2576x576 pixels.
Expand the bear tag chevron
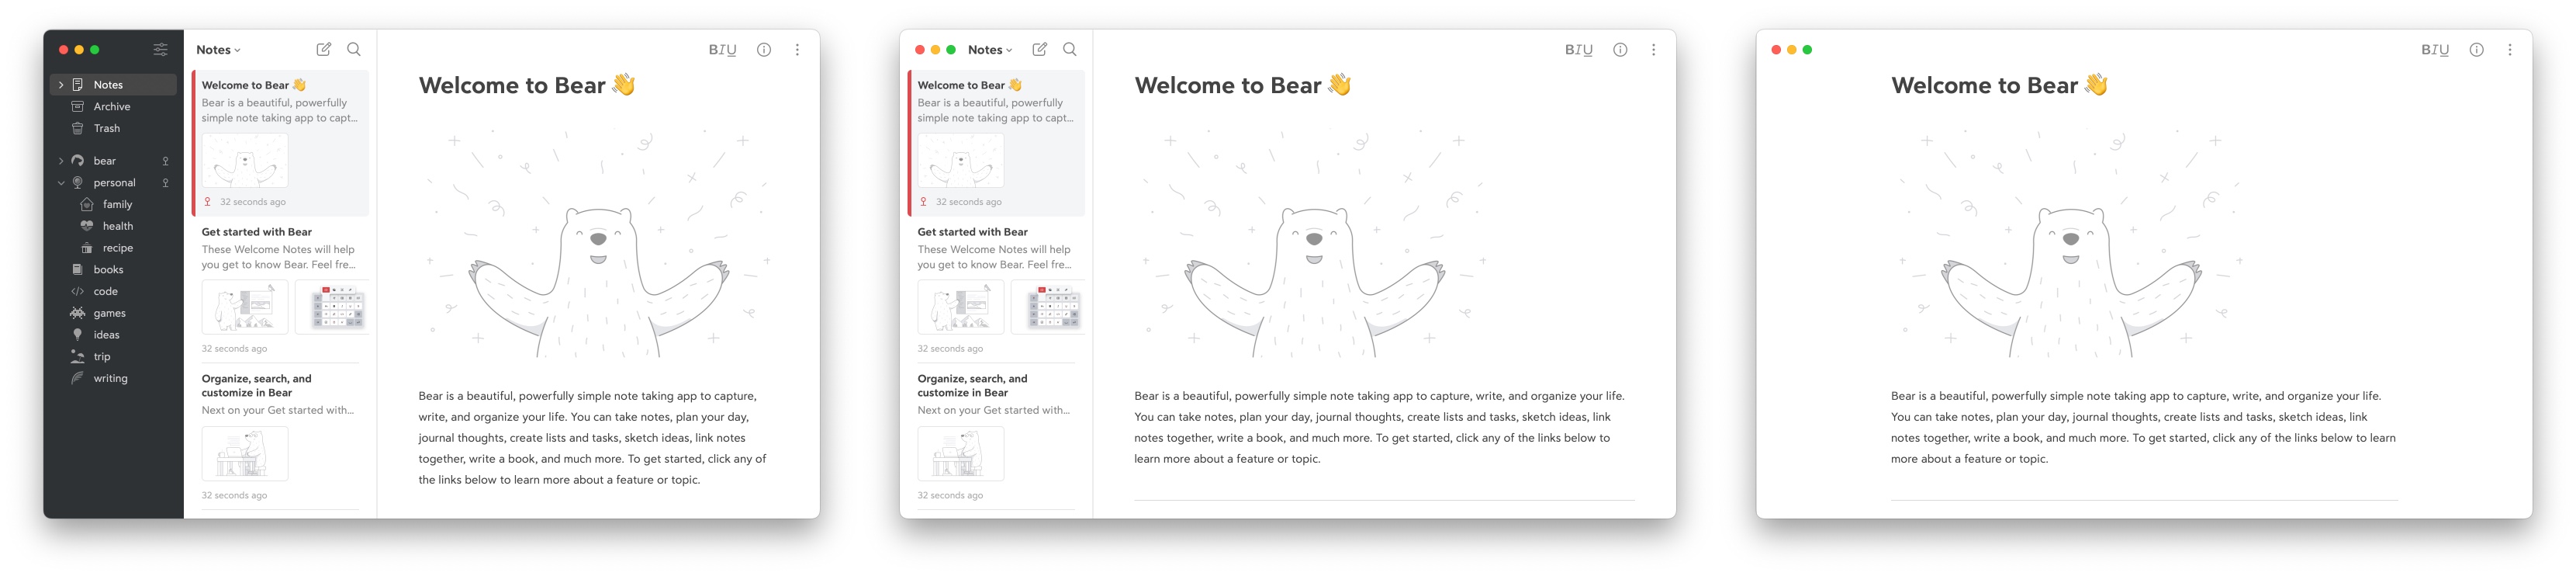click(61, 161)
